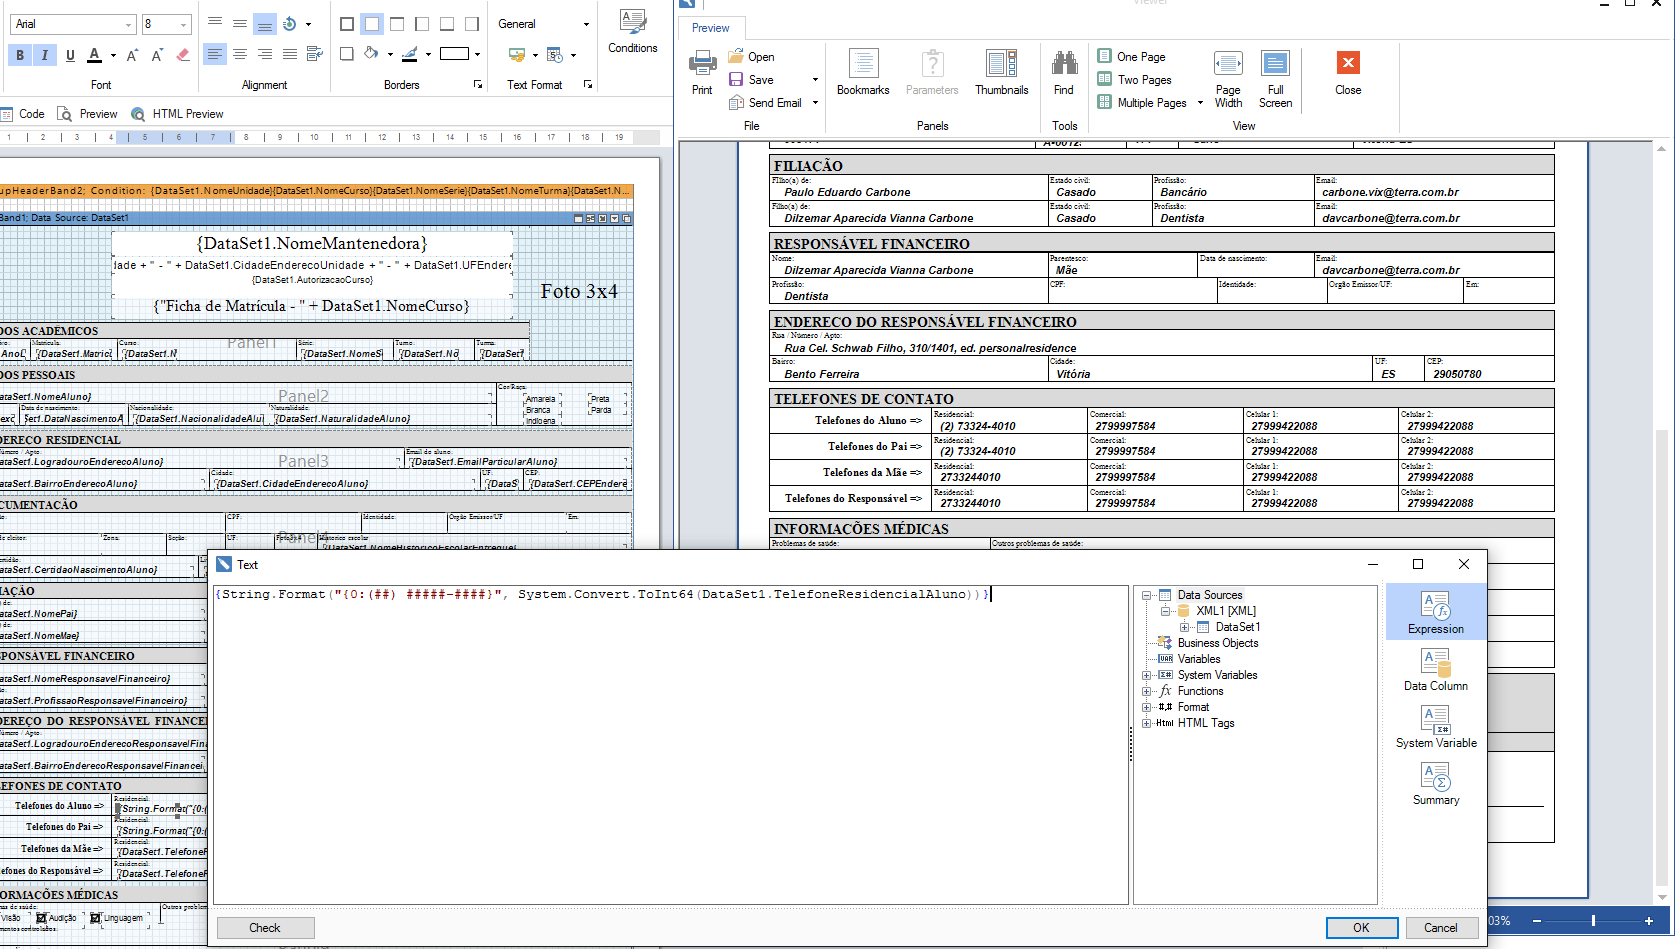This screenshot has width=1675, height=949.
Task: Click Data Column in Text dialog
Action: tap(1436, 670)
